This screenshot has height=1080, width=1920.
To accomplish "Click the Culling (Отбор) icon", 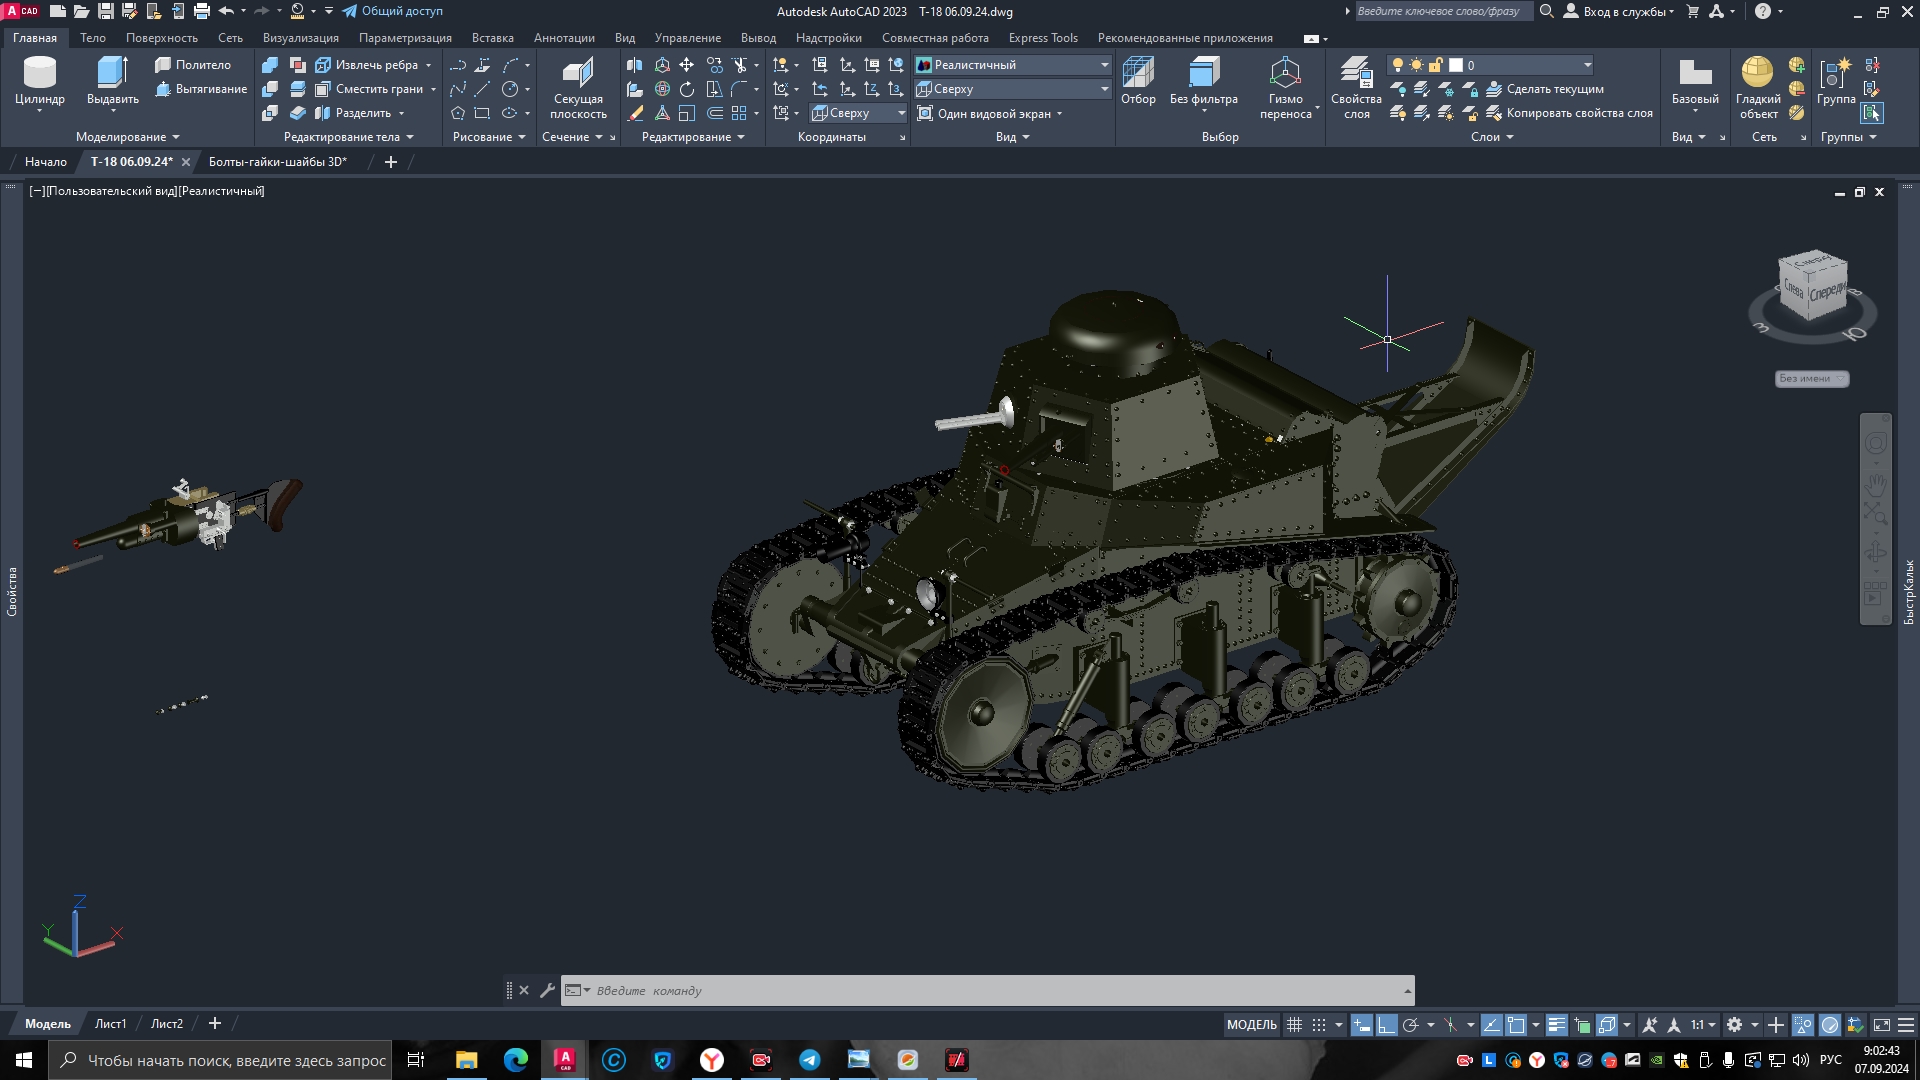I will click(1138, 80).
